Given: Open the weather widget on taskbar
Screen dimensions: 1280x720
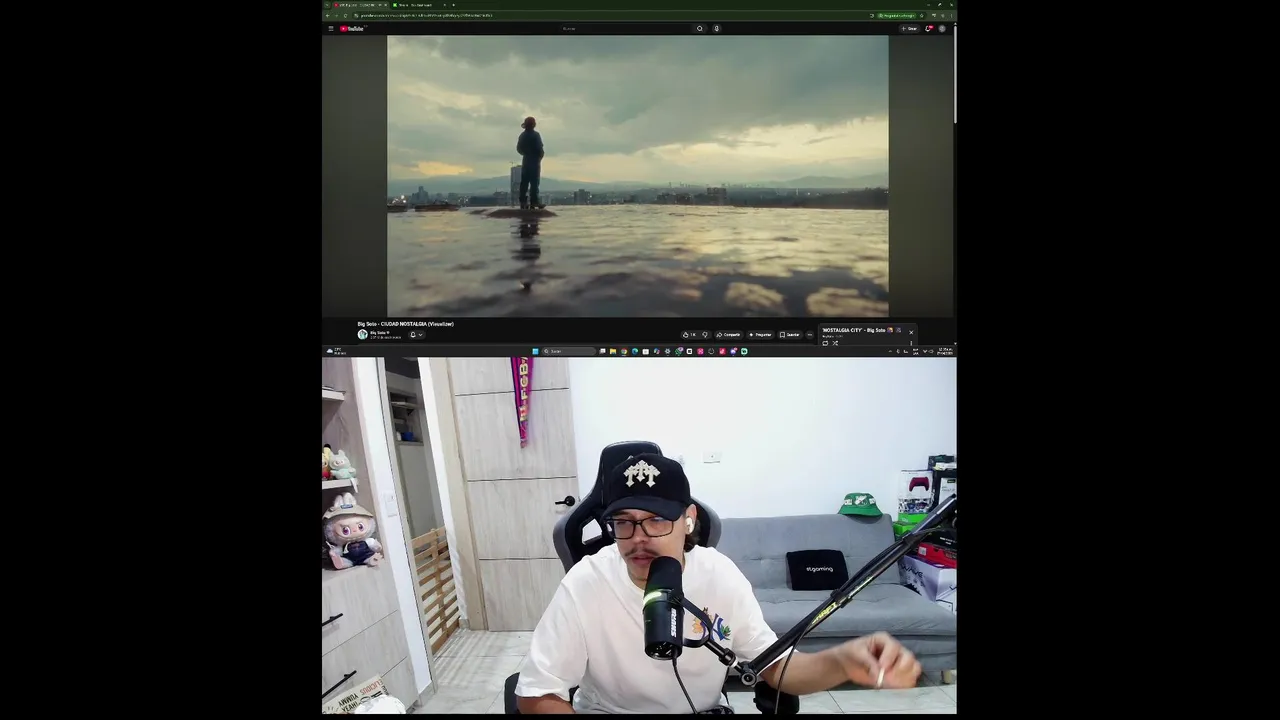Looking at the screenshot, I should point(336,351).
